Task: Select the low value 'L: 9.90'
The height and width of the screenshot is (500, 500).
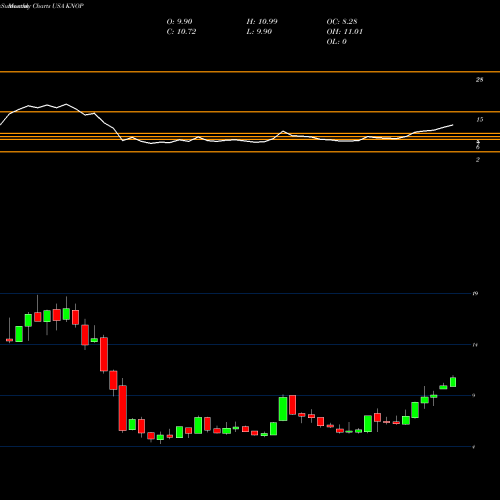Action: [x=259, y=31]
